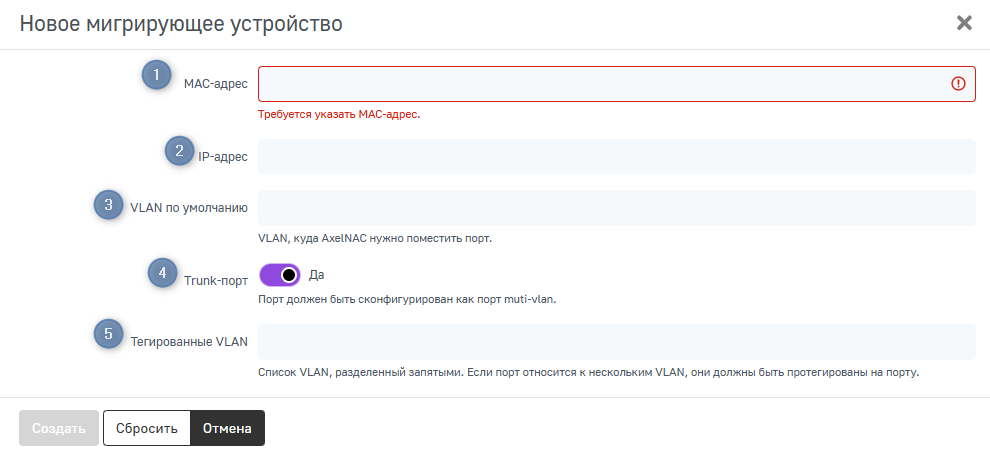Click the Тегированные VLAN input field
Image resolution: width=990 pixels, height=456 pixels.
point(616,342)
